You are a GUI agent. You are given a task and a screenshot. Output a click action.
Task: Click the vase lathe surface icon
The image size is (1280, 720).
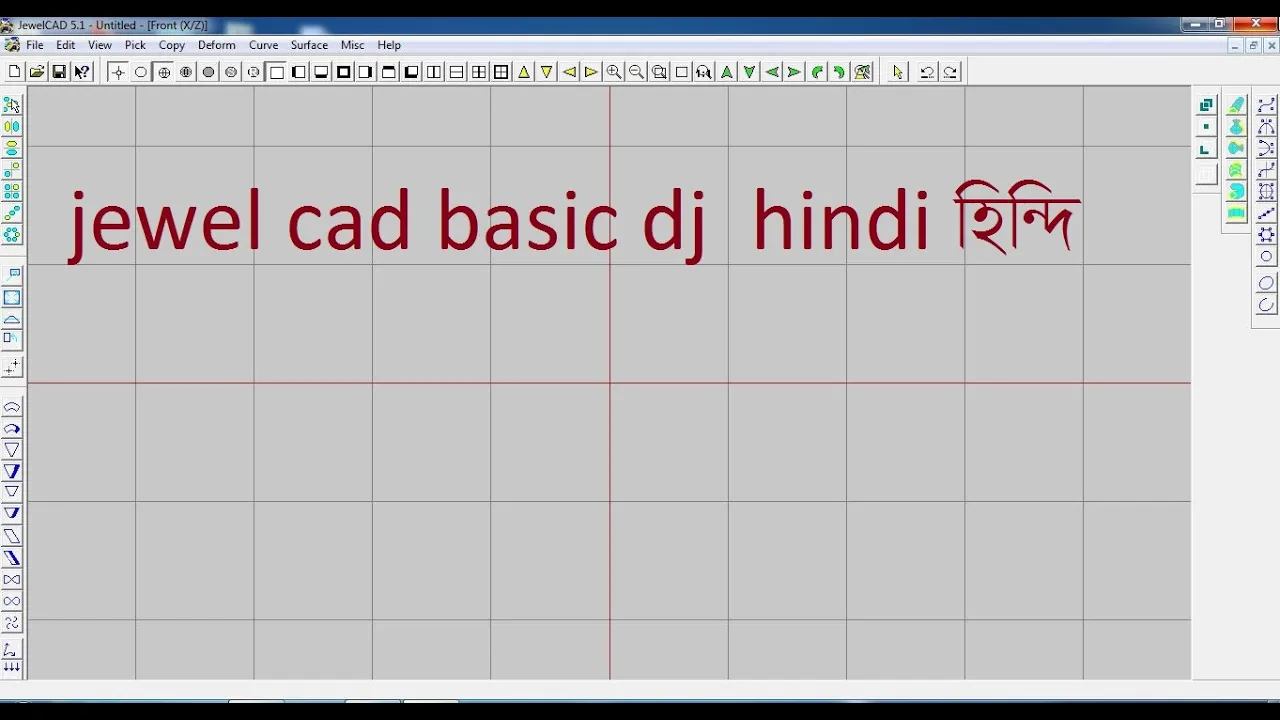coord(1237,127)
